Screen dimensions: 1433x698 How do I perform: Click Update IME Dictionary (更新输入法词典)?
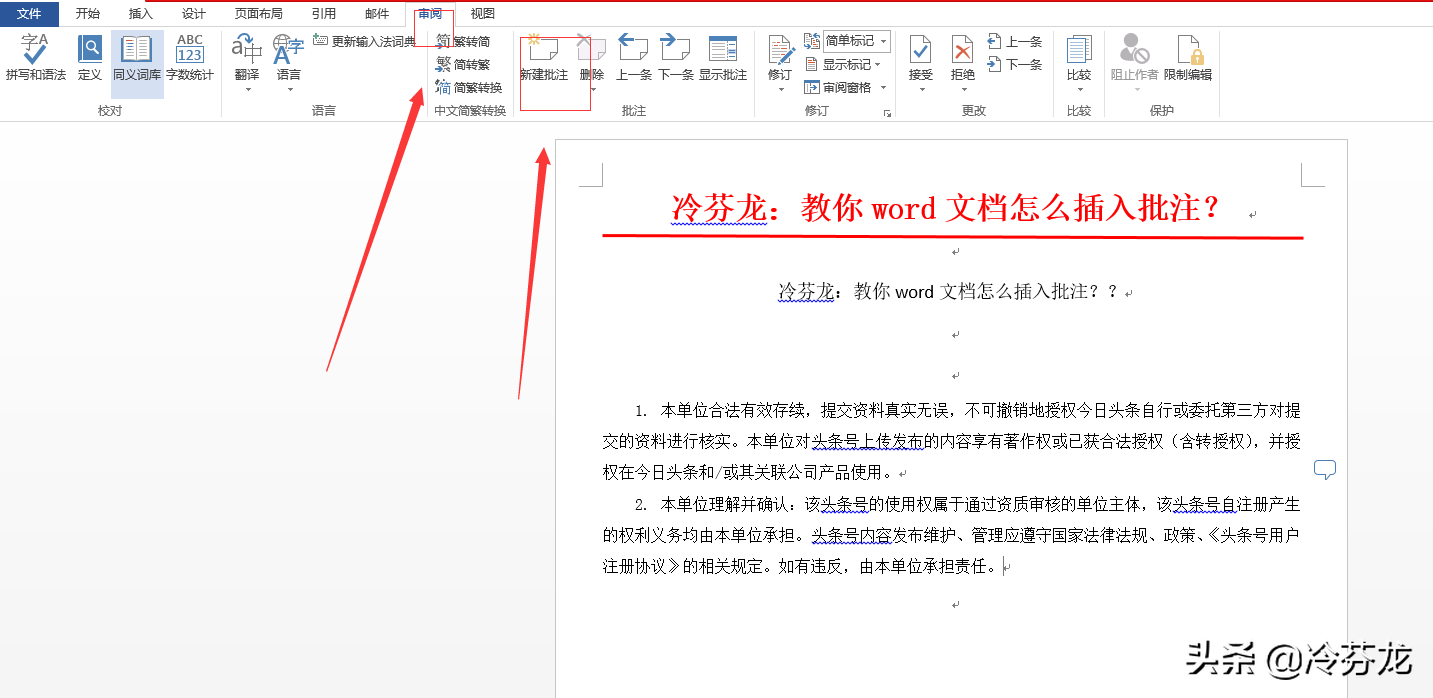[x=364, y=41]
